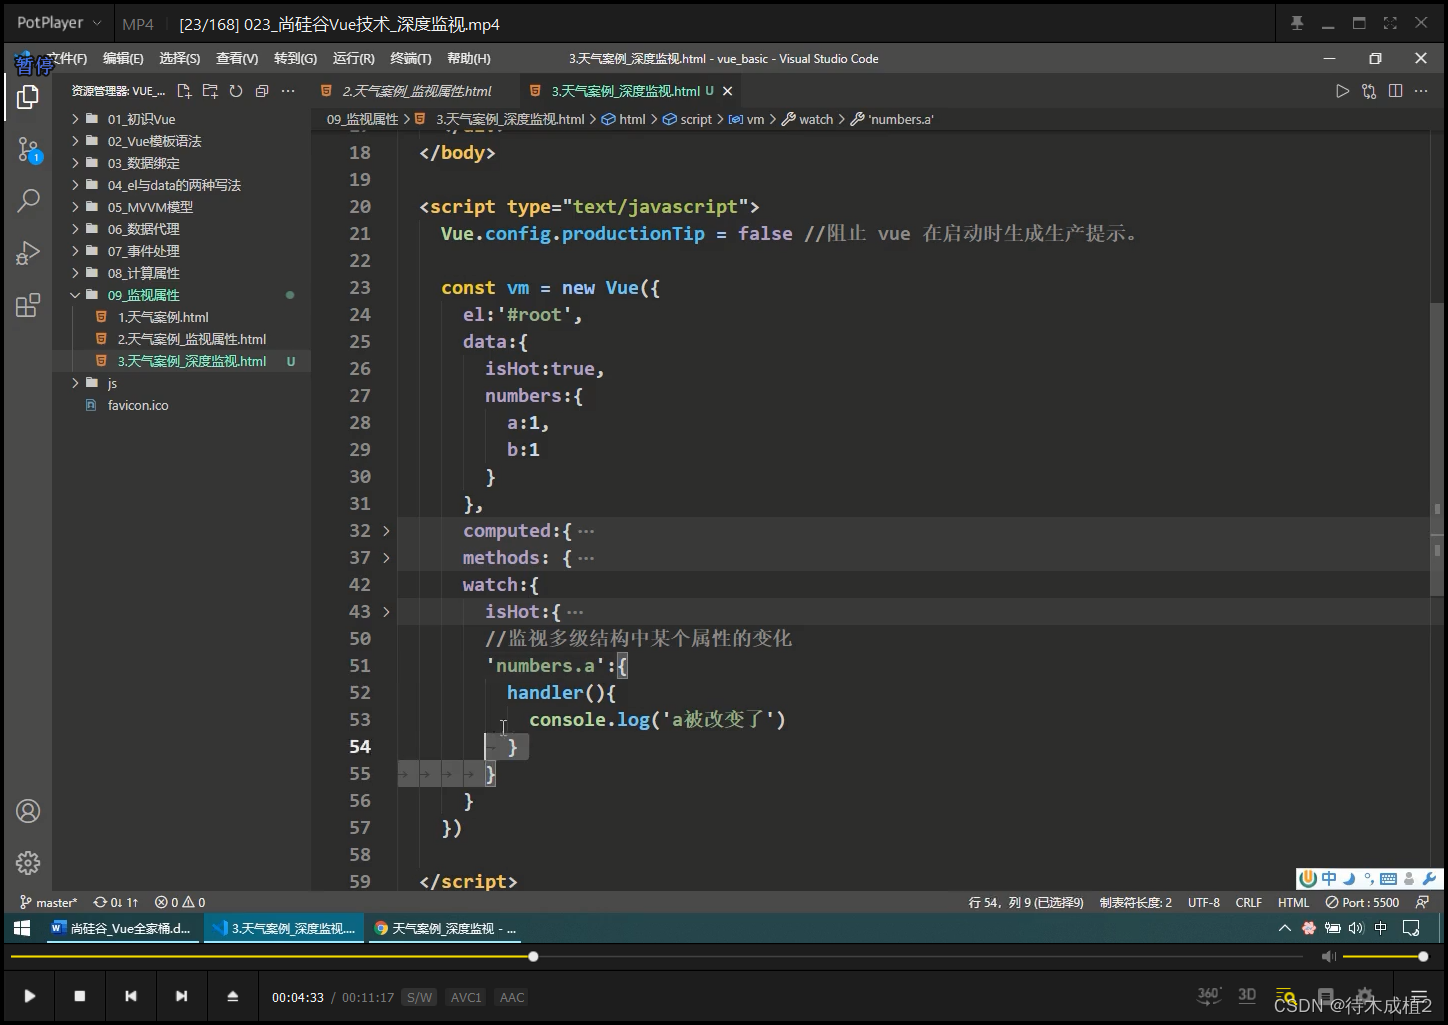Image resolution: width=1448 pixels, height=1025 pixels.
Task: Unfold the computed block on line 32
Action: coord(386,531)
